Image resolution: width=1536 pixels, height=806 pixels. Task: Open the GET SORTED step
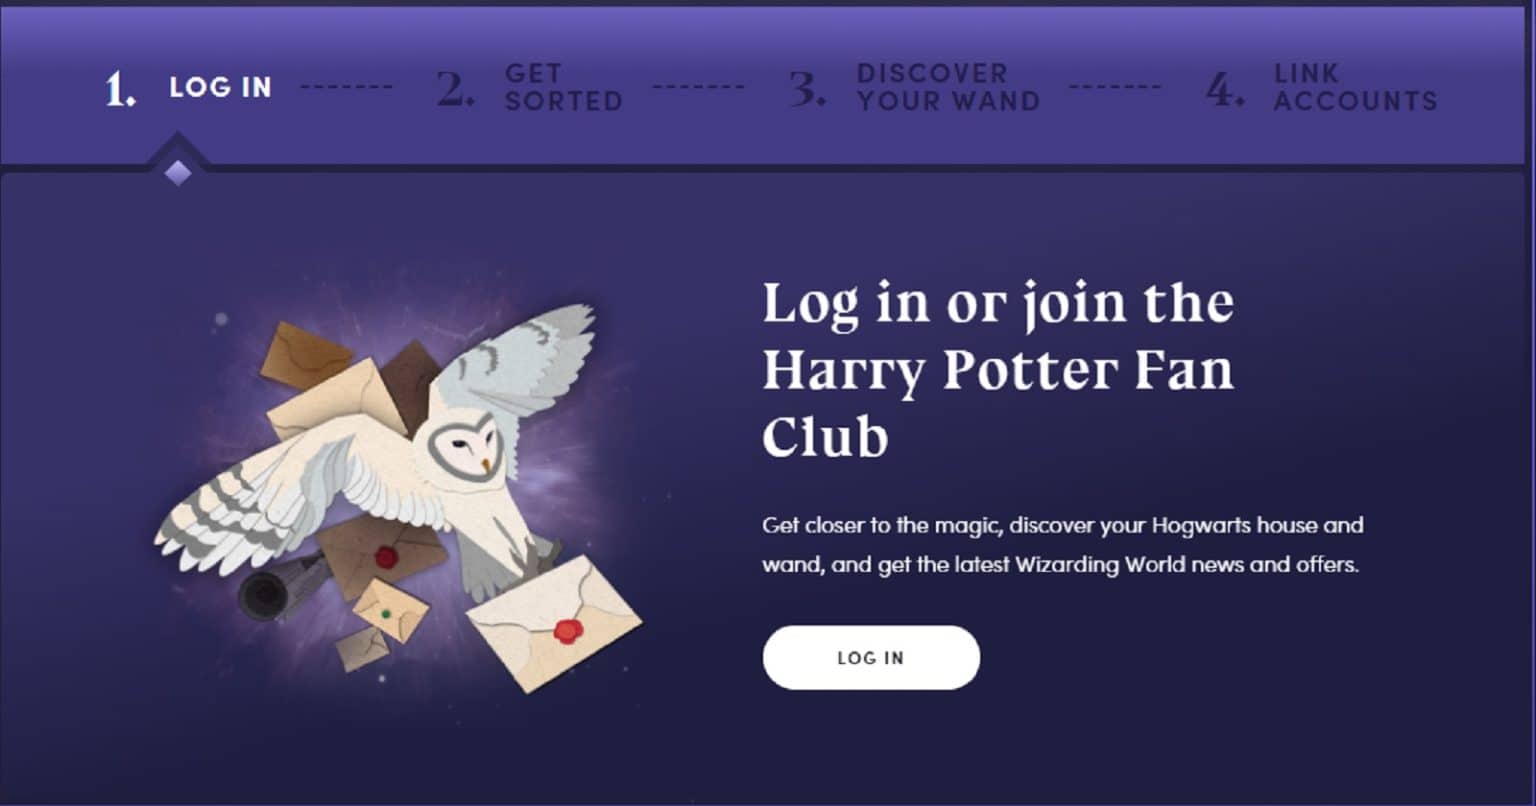[563, 87]
